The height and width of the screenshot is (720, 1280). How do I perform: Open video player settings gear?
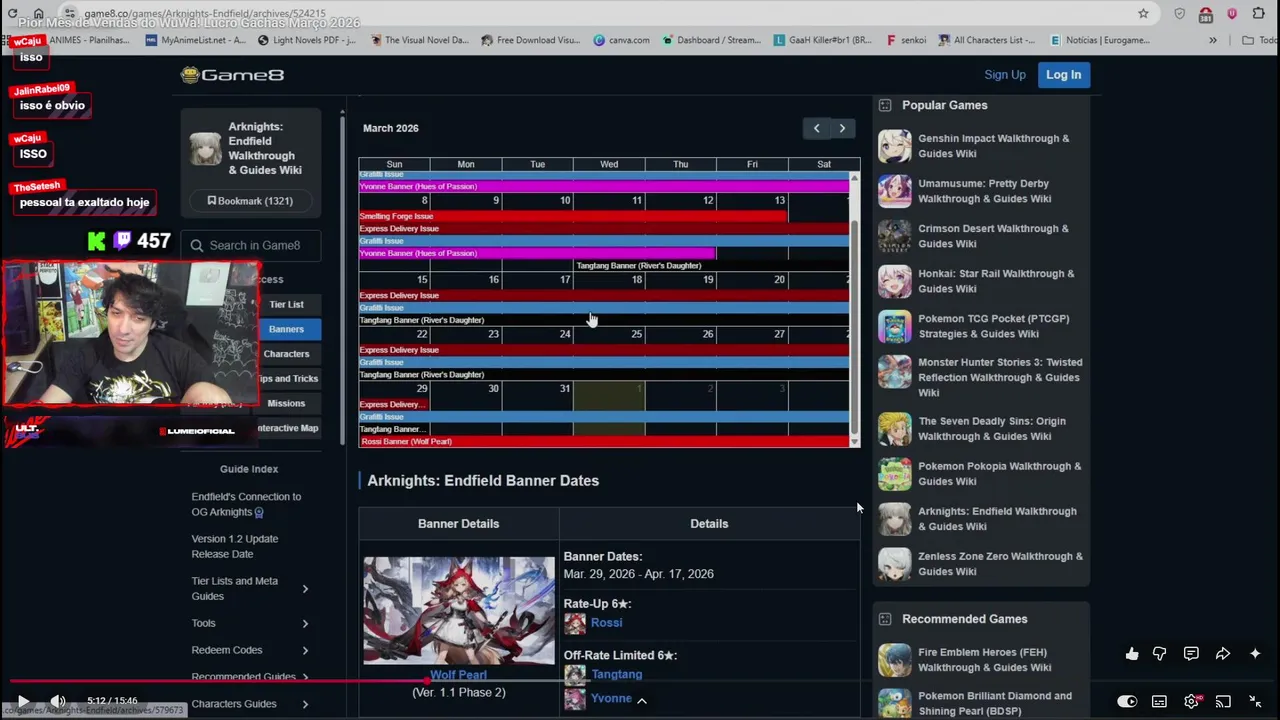[1192, 701]
